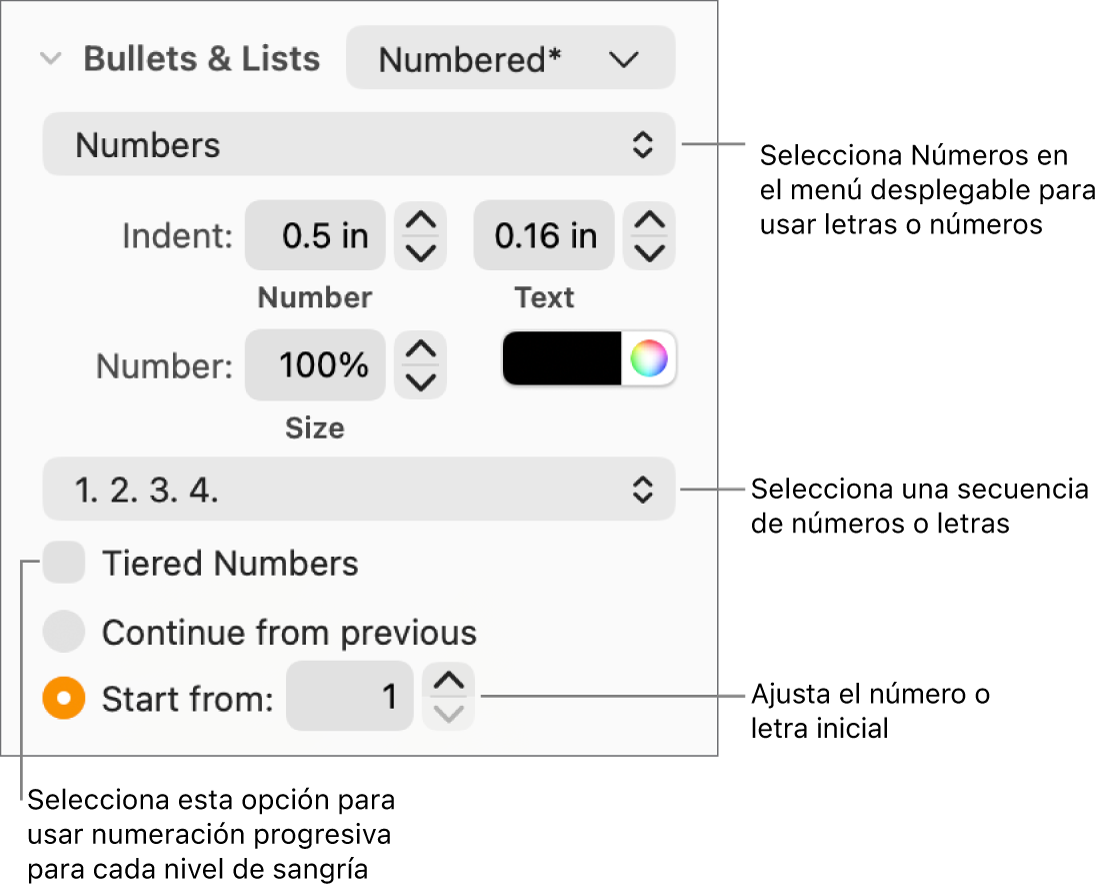Decrement the Start from value

click(x=447, y=711)
